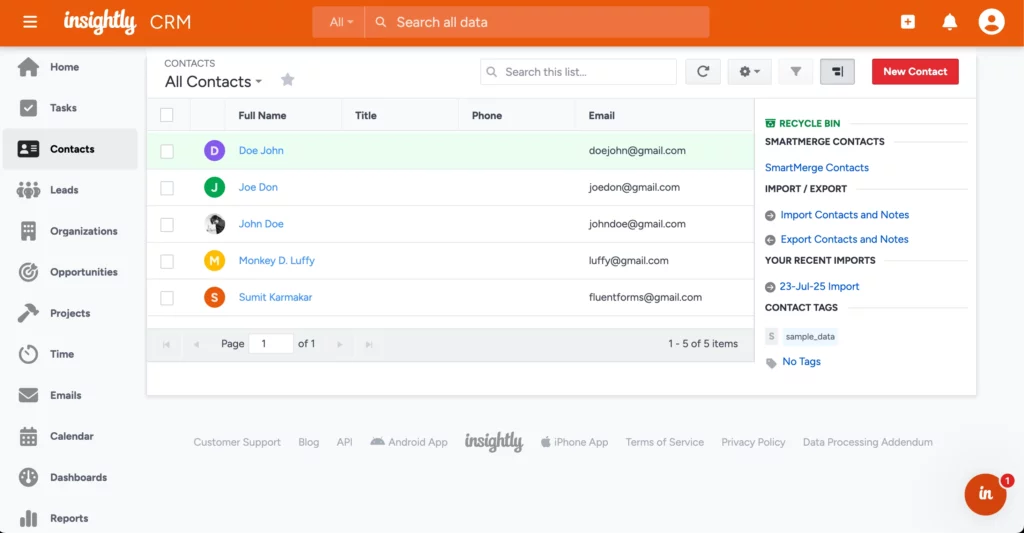Favorite the All Contacts list star
Viewport: 1024px width, 533px height.
pyautogui.click(x=287, y=80)
